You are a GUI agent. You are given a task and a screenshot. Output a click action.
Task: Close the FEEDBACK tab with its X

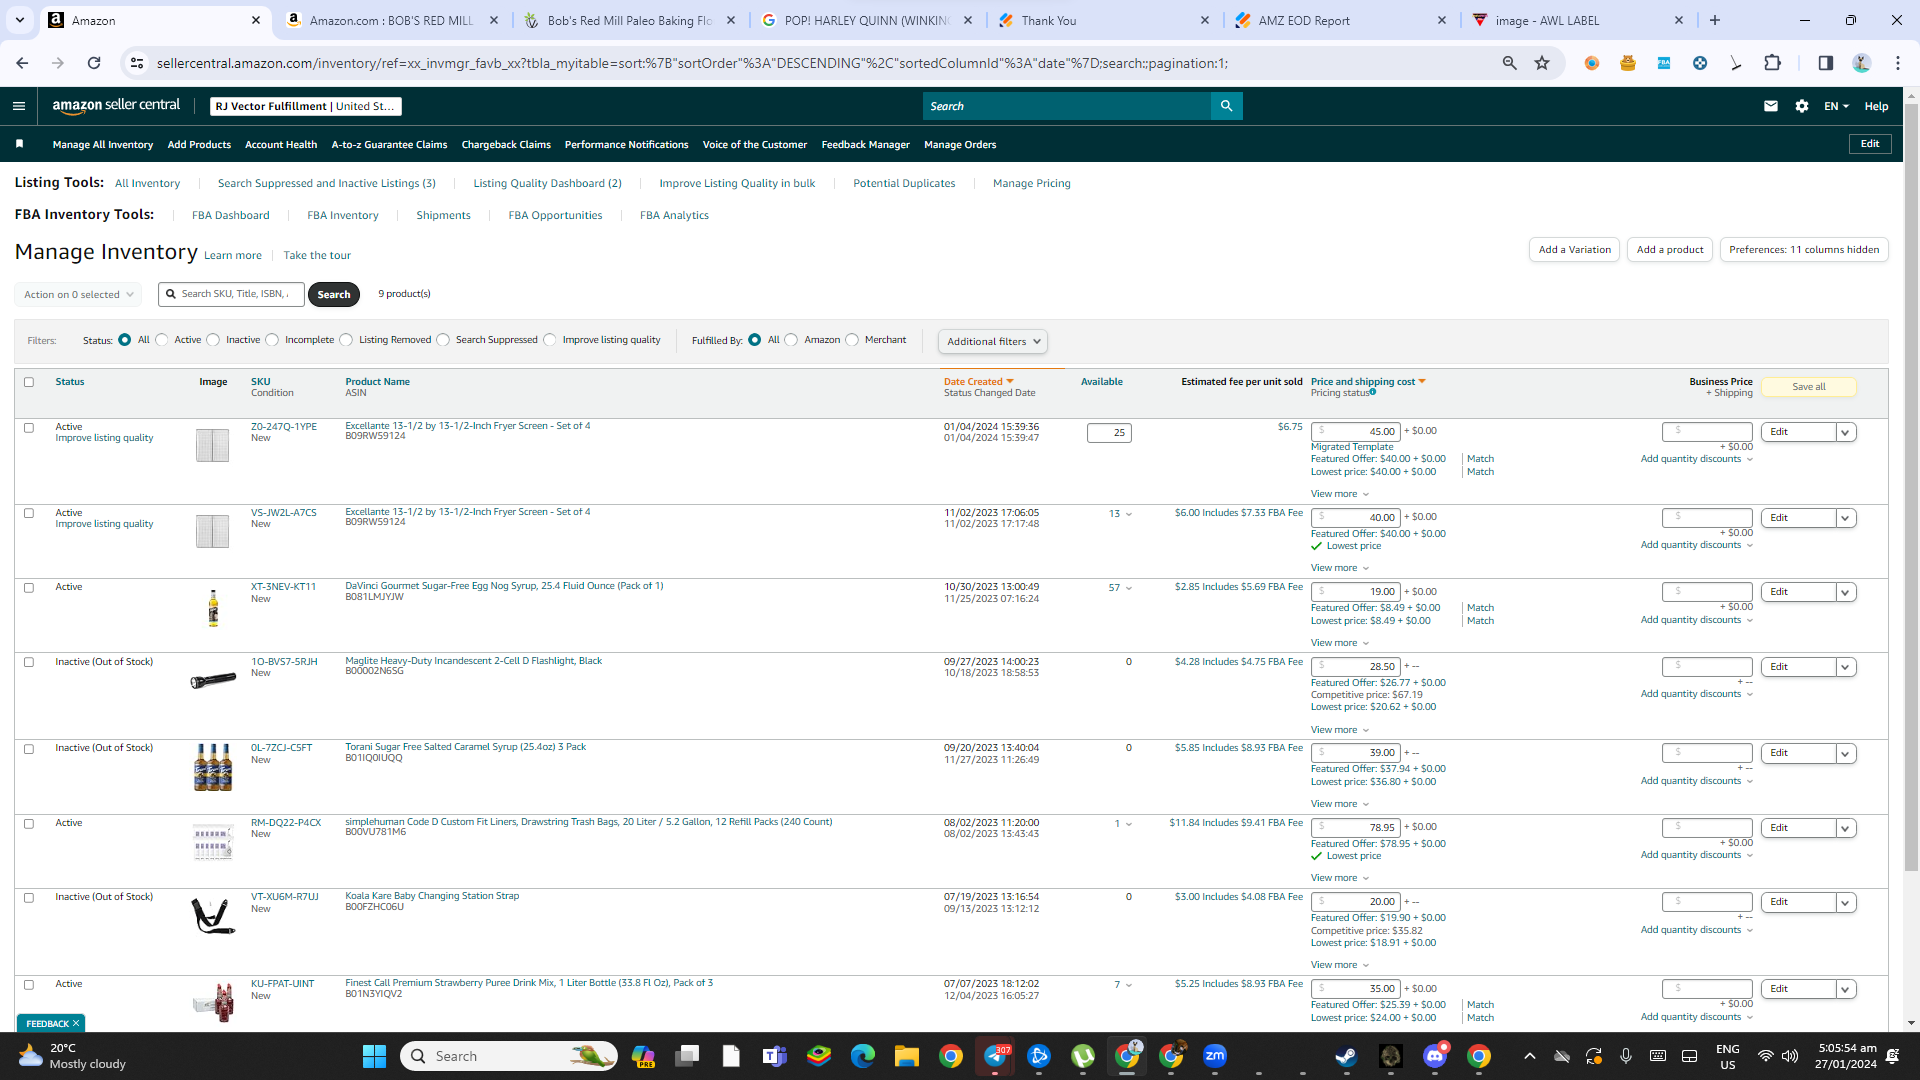[x=76, y=1023]
